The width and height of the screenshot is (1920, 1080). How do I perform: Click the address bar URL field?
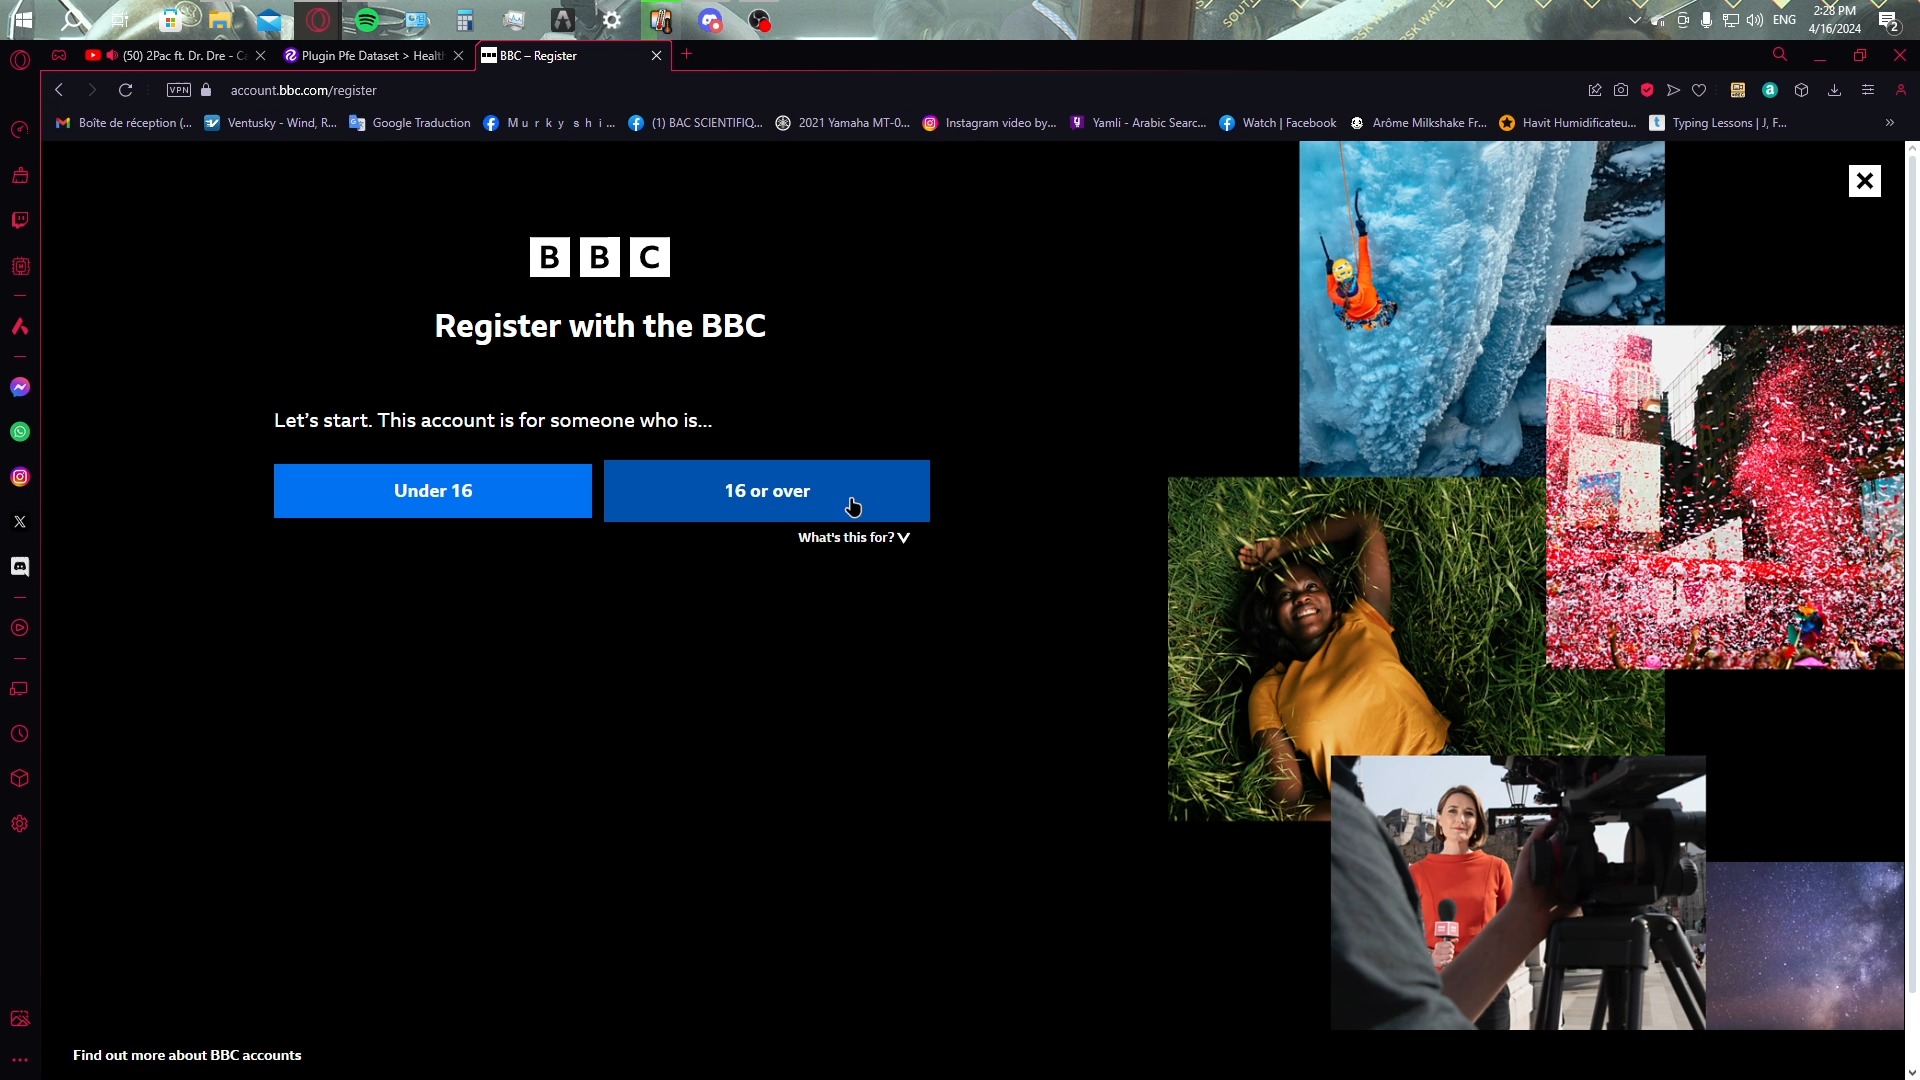[700, 90]
